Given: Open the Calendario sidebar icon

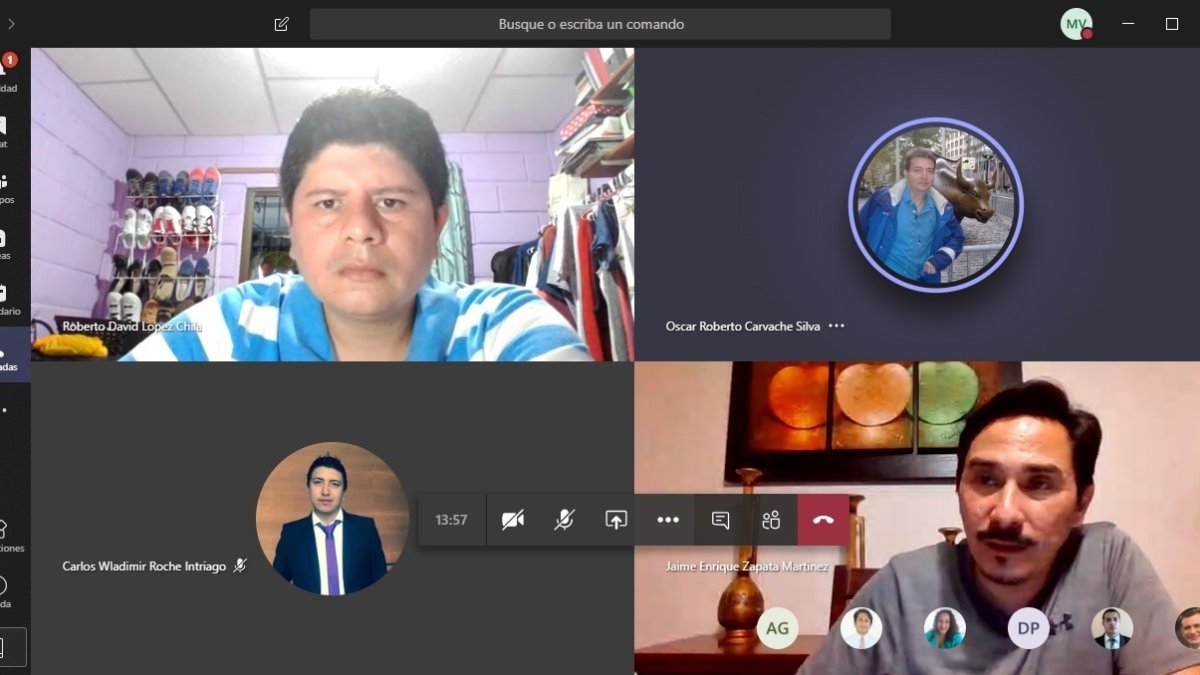Looking at the screenshot, I should [x=5, y=296].
